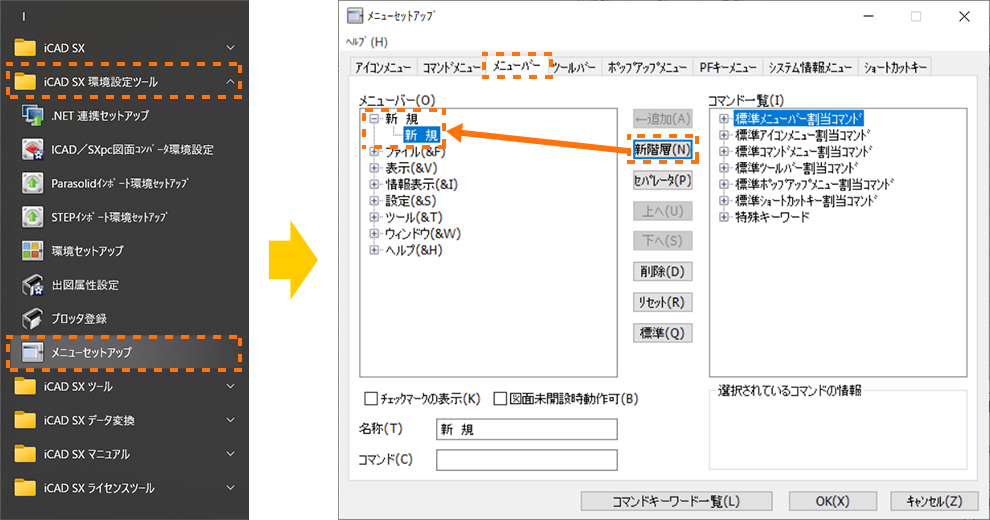Click キャンセル(Z) button

pyautogui.click(x=934, y=501)
